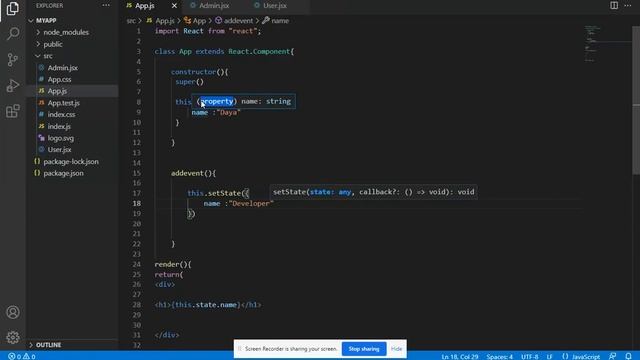Open the Search view in activity bar
This screenshot has height=360, width=640.
(x=13, y=33)
